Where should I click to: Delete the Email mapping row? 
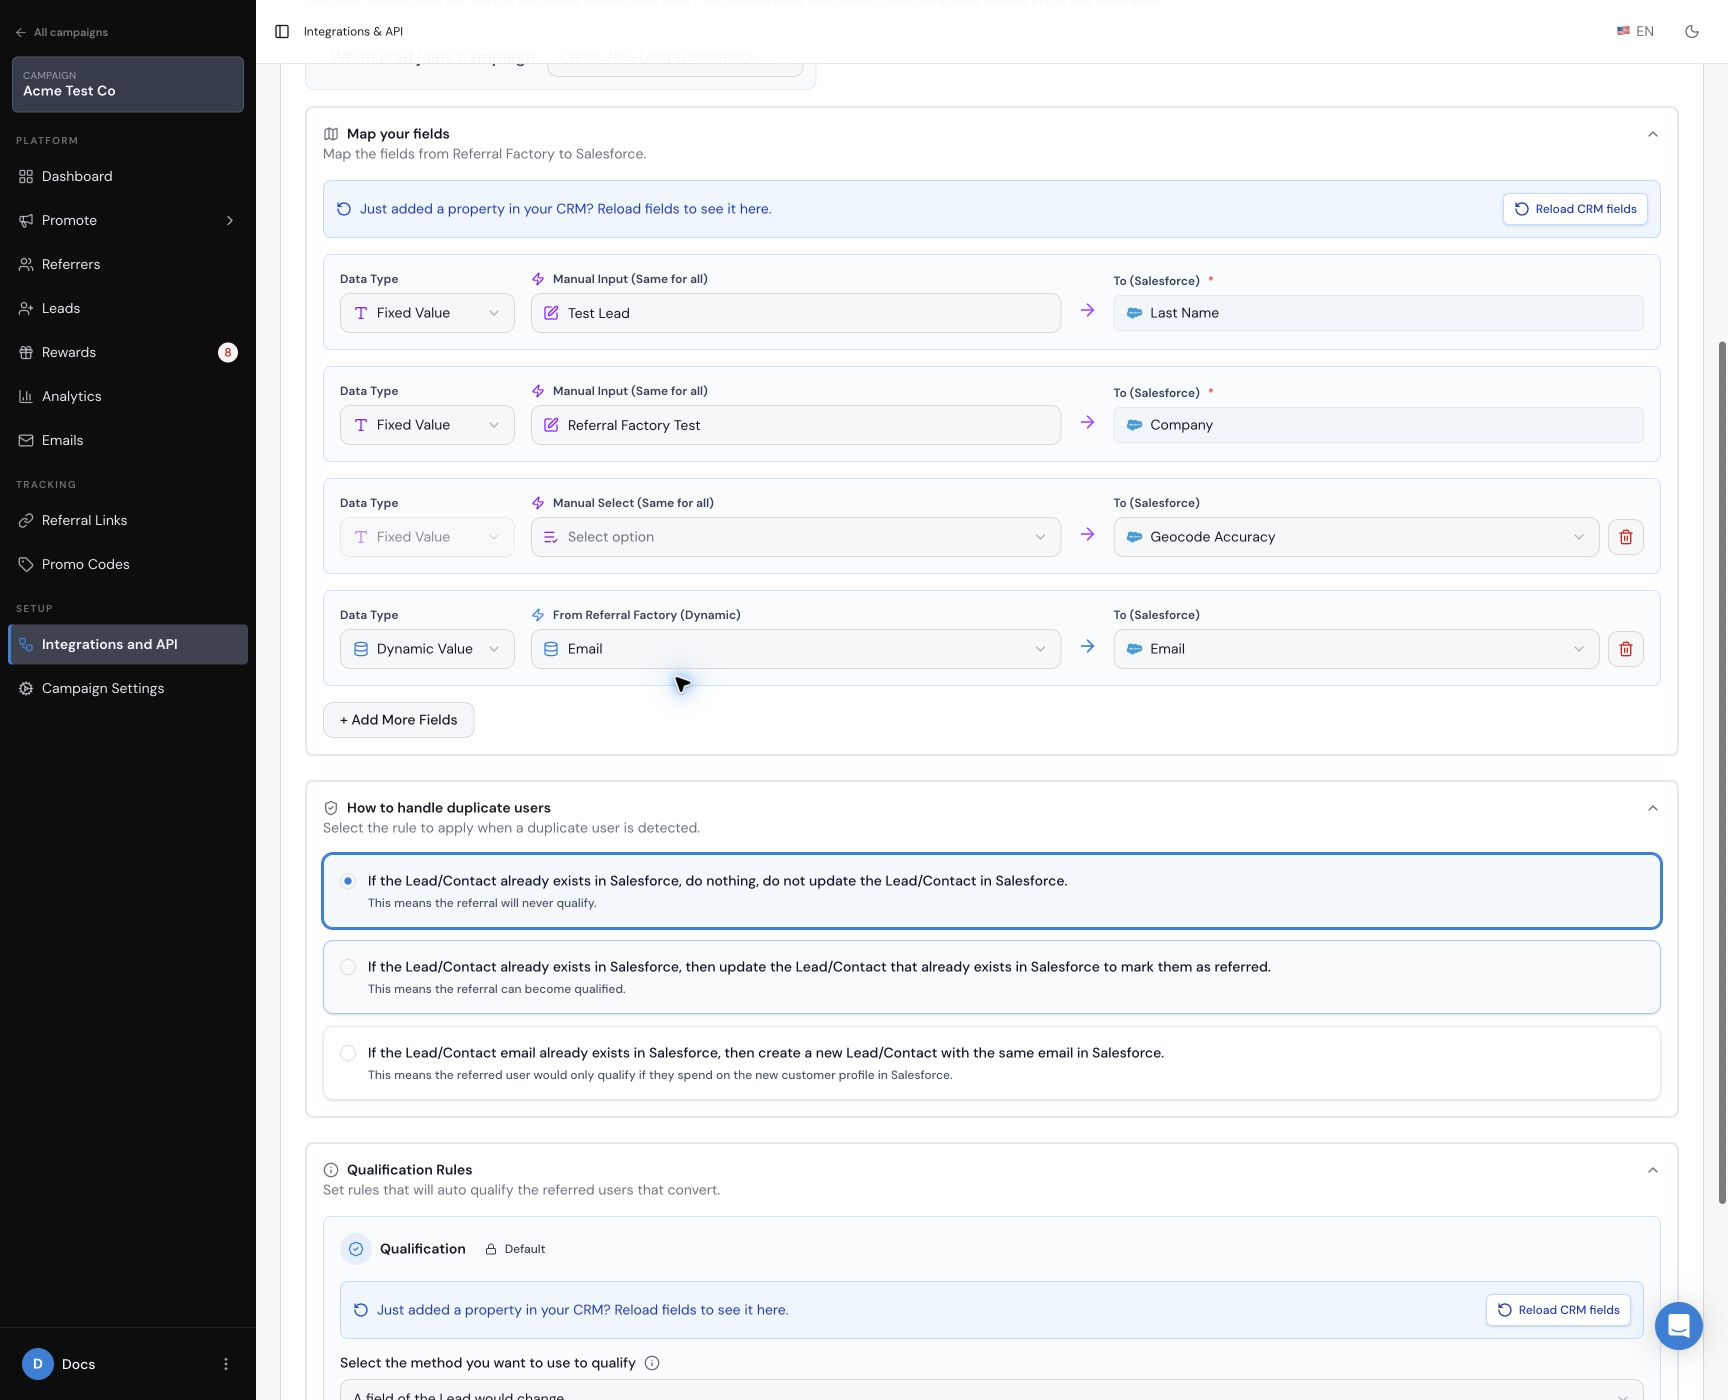1626,649
